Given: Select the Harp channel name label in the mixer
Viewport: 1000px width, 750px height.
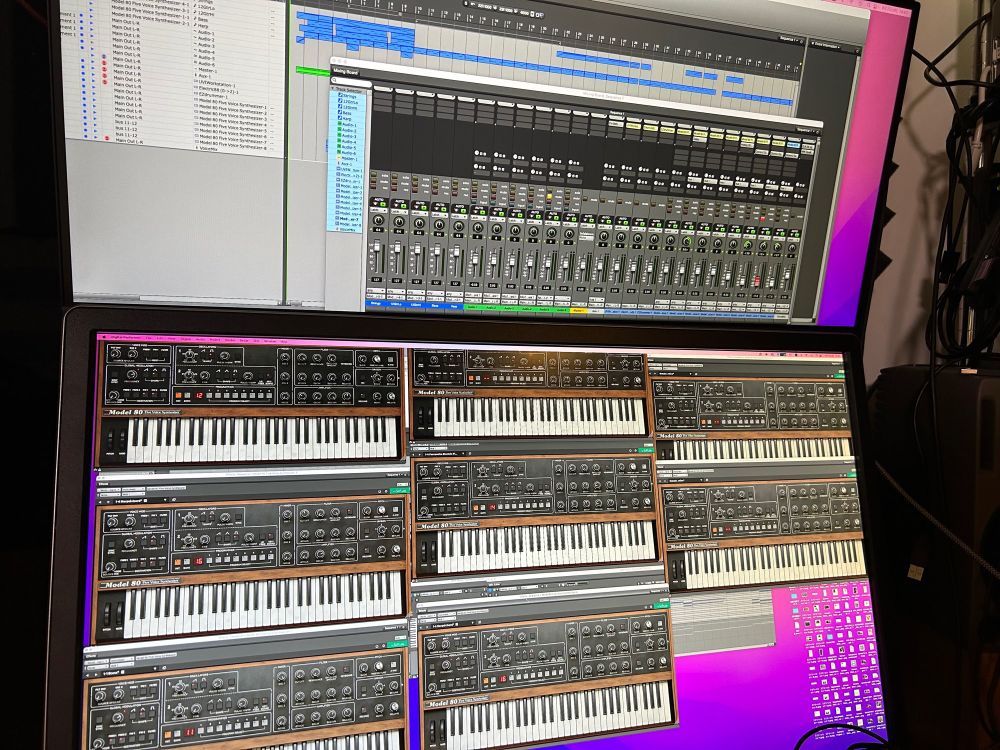Looking at the screenshot, I should coord(453,306).
